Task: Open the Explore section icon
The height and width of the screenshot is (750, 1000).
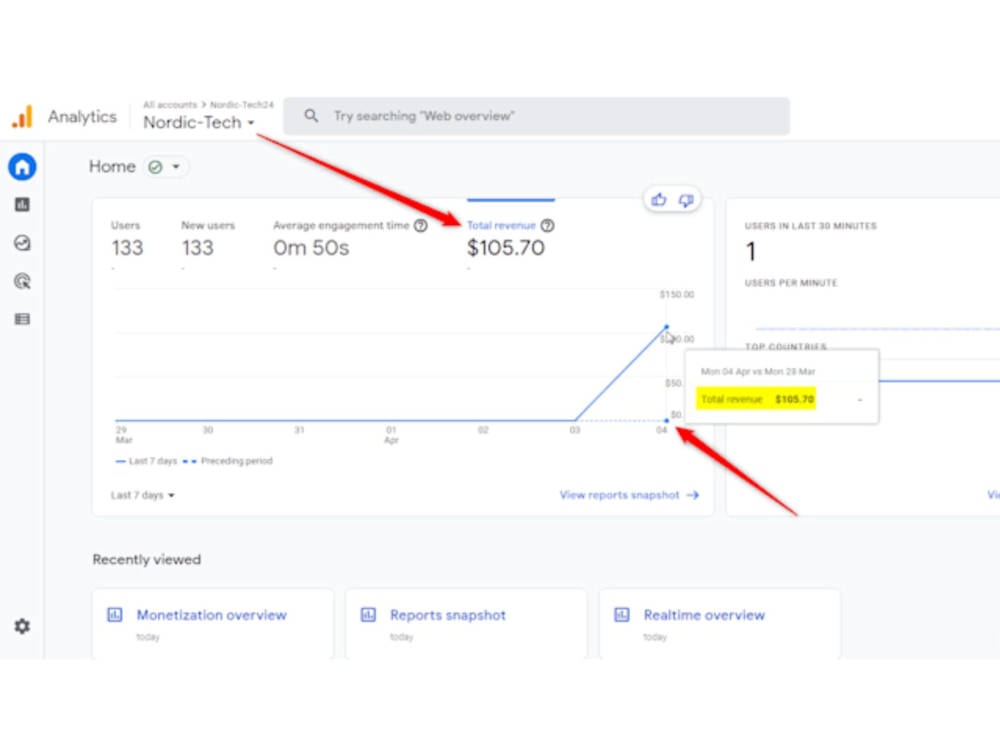Action: click(22, 243)
